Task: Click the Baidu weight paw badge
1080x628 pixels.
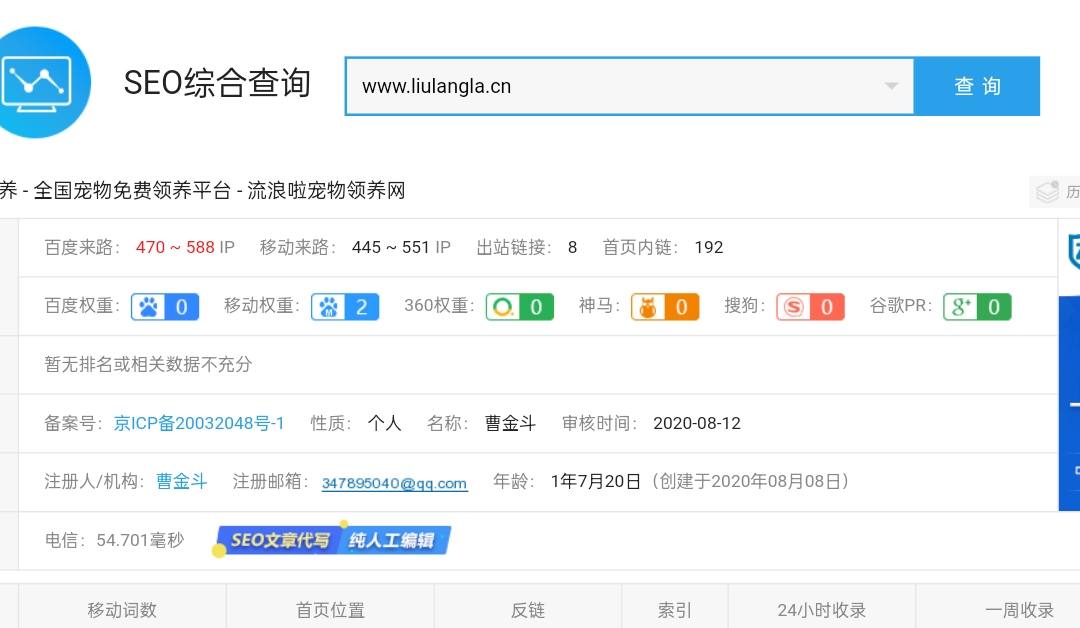Action: tap(165, 307)
